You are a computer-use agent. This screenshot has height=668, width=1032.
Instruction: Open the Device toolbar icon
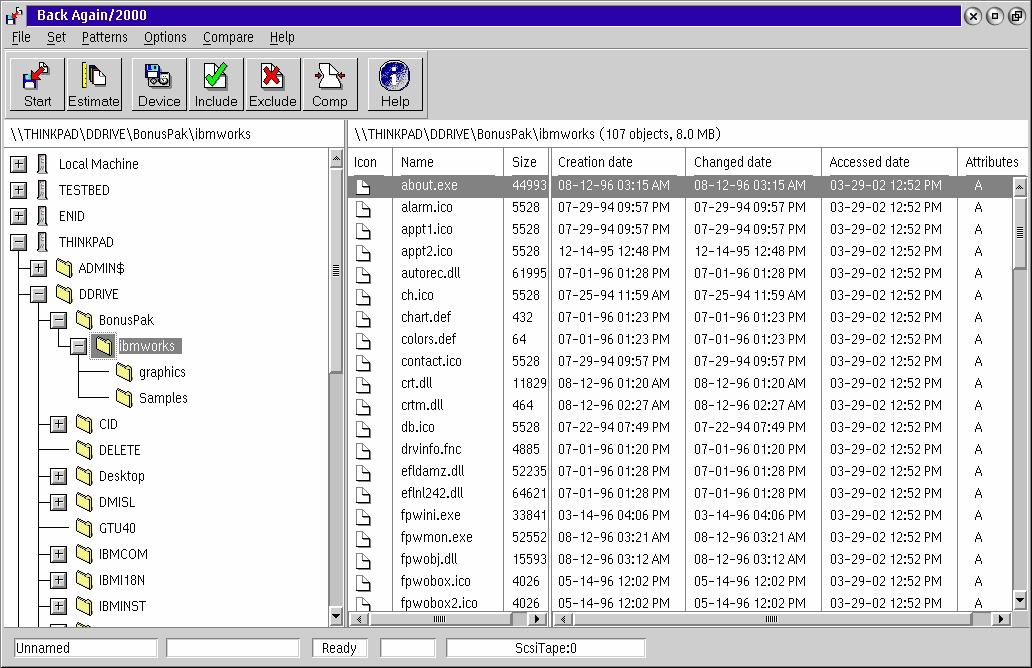point(159,84)
